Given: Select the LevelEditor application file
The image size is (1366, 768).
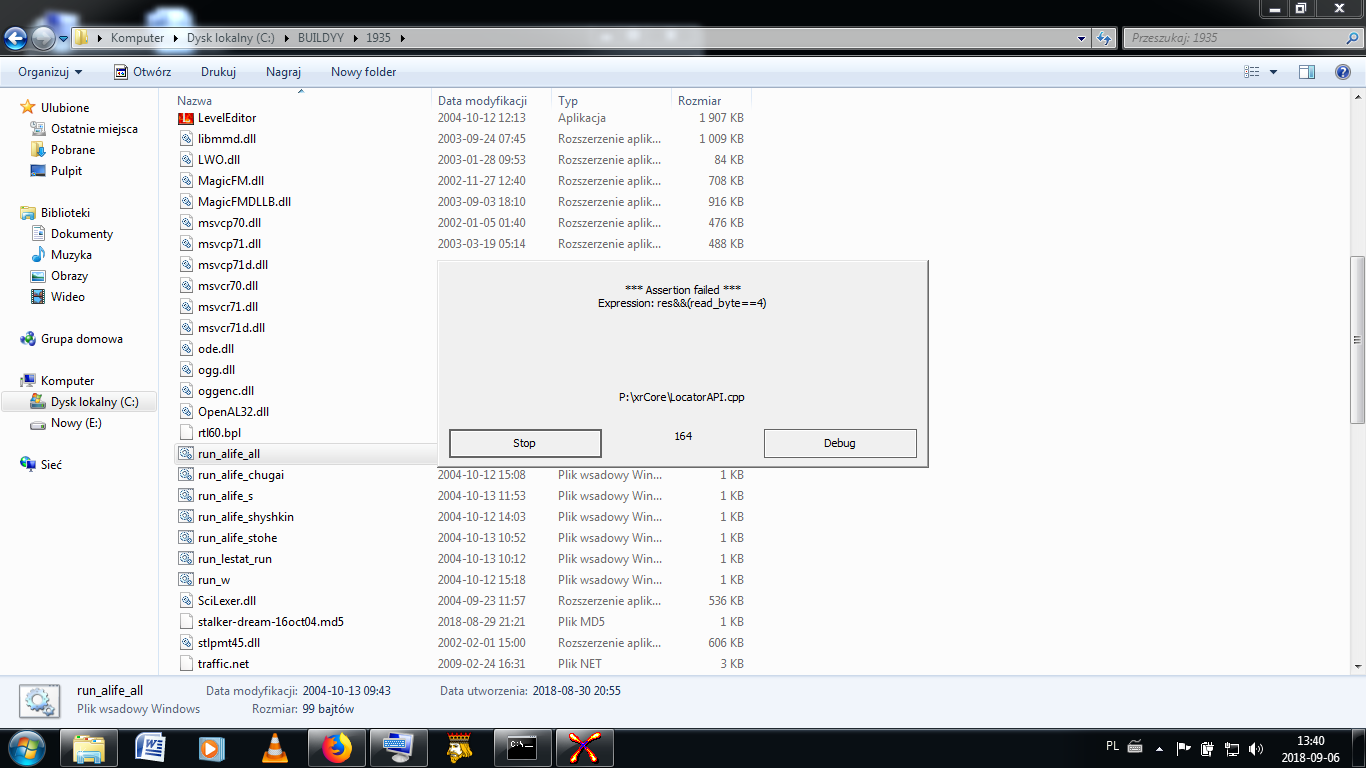Looking at the screenshot, I should click(x=227, y=118).
